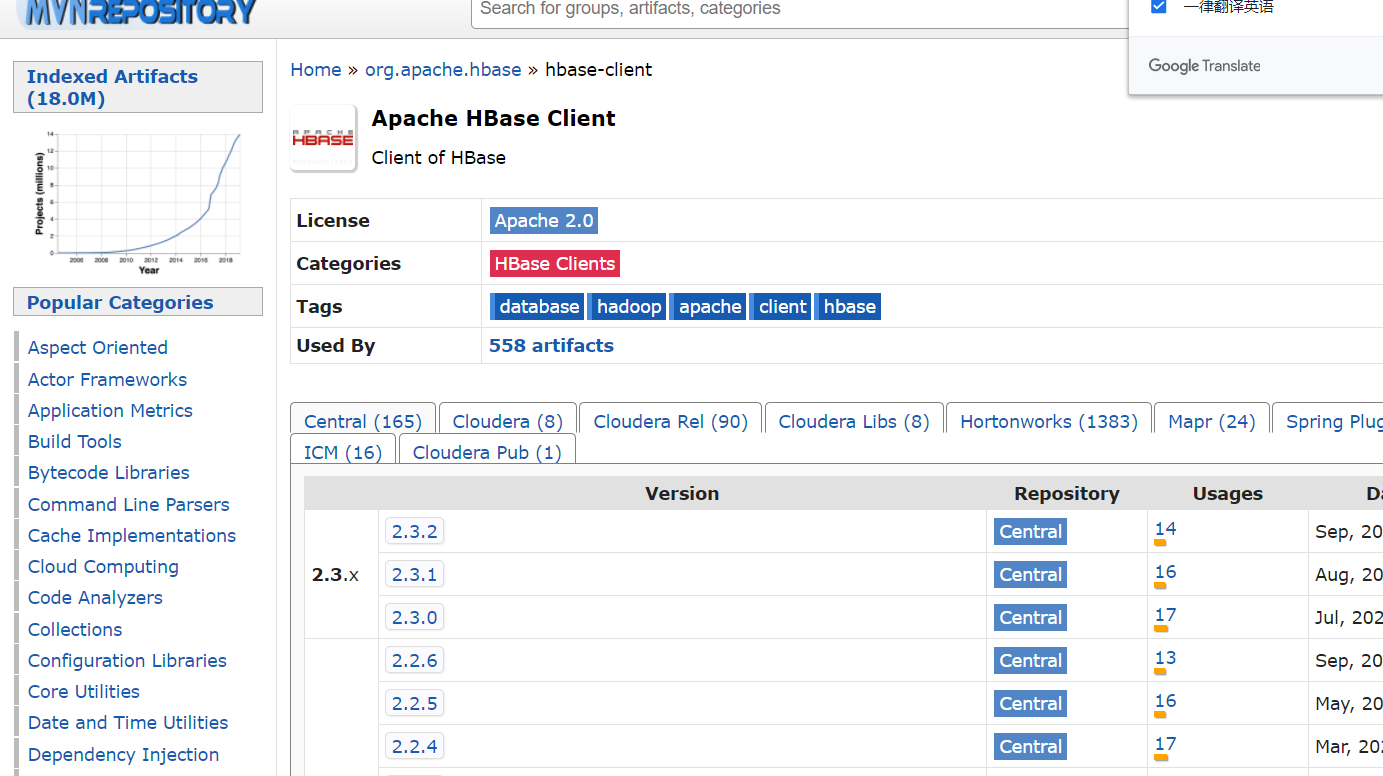Open the 14 usages link for 2.3.2

click(x=1165, y=529)
